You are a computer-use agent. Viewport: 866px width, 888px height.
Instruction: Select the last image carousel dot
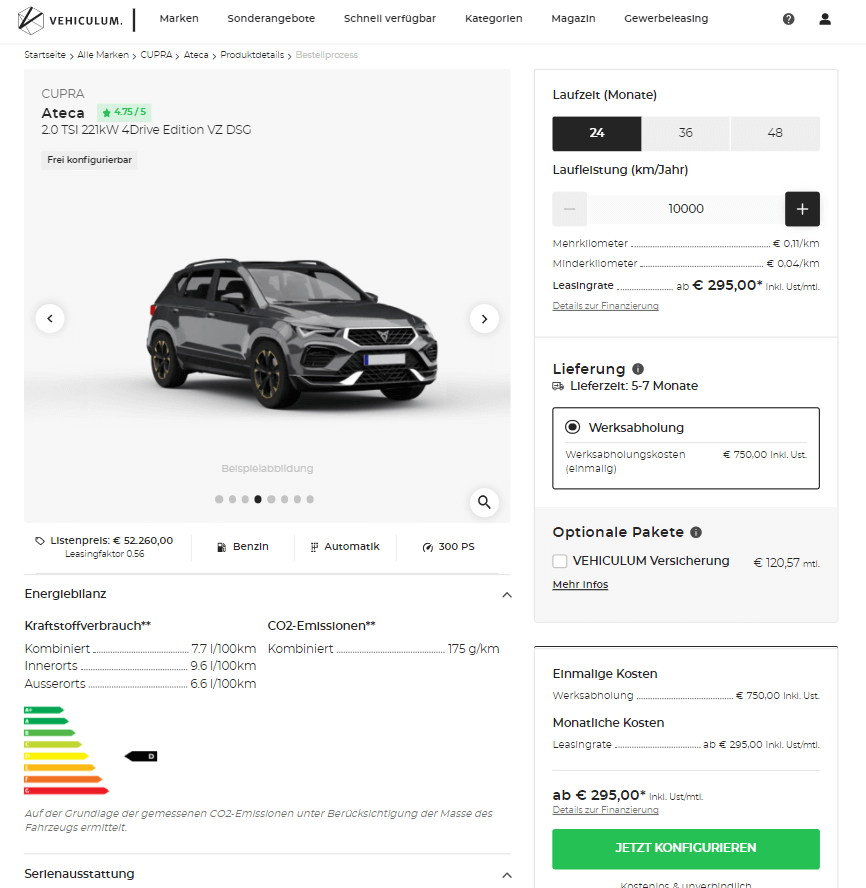click(310, 499)
